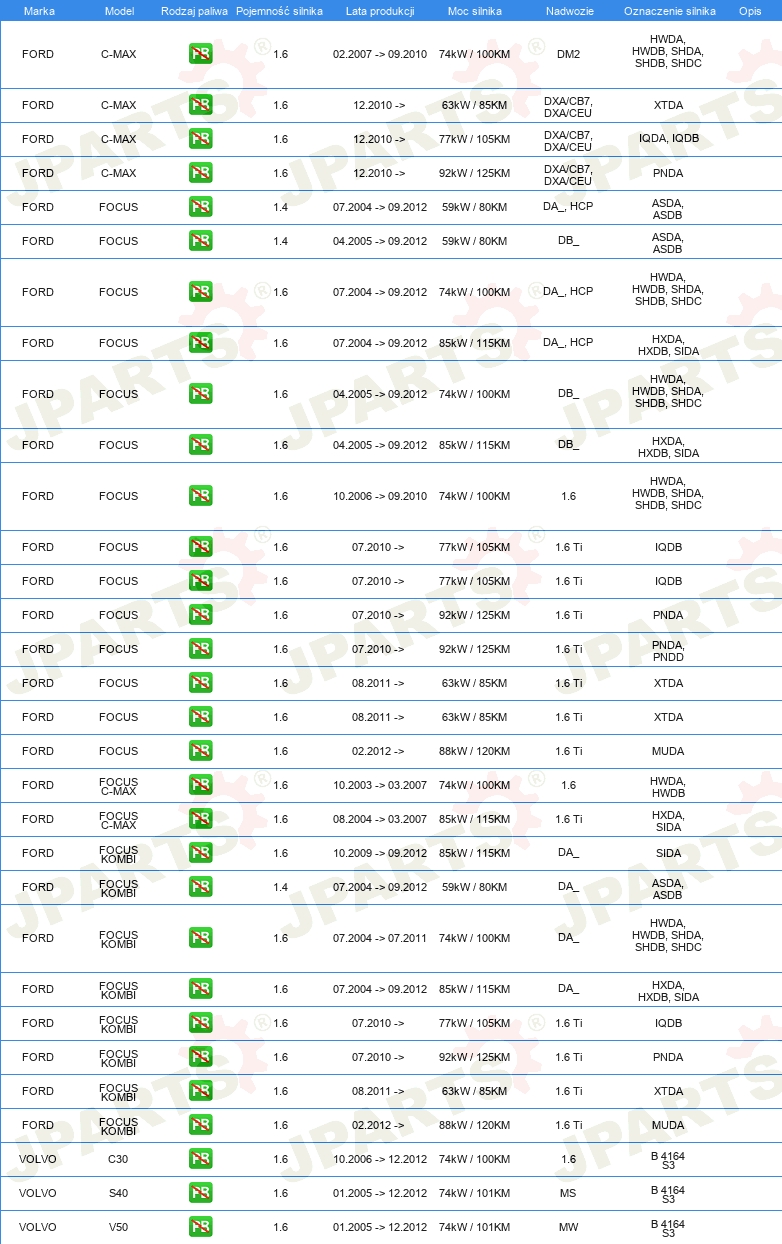Click fuel icon in C-MAX 92kW / 125KM row
The width and height of the screenshot is (782, 1244).
coord(200,173)
